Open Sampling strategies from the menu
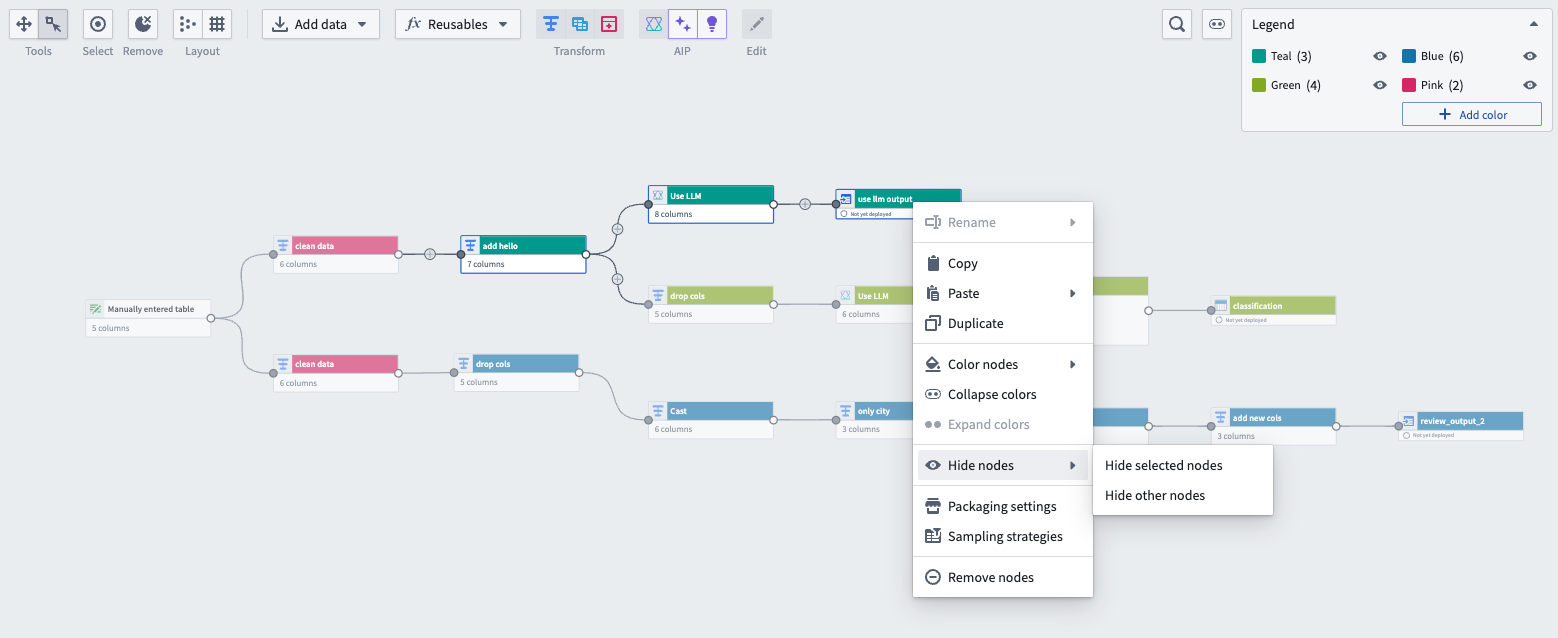The width and height of the screenshot is (1558, 638). [1003, 536]
